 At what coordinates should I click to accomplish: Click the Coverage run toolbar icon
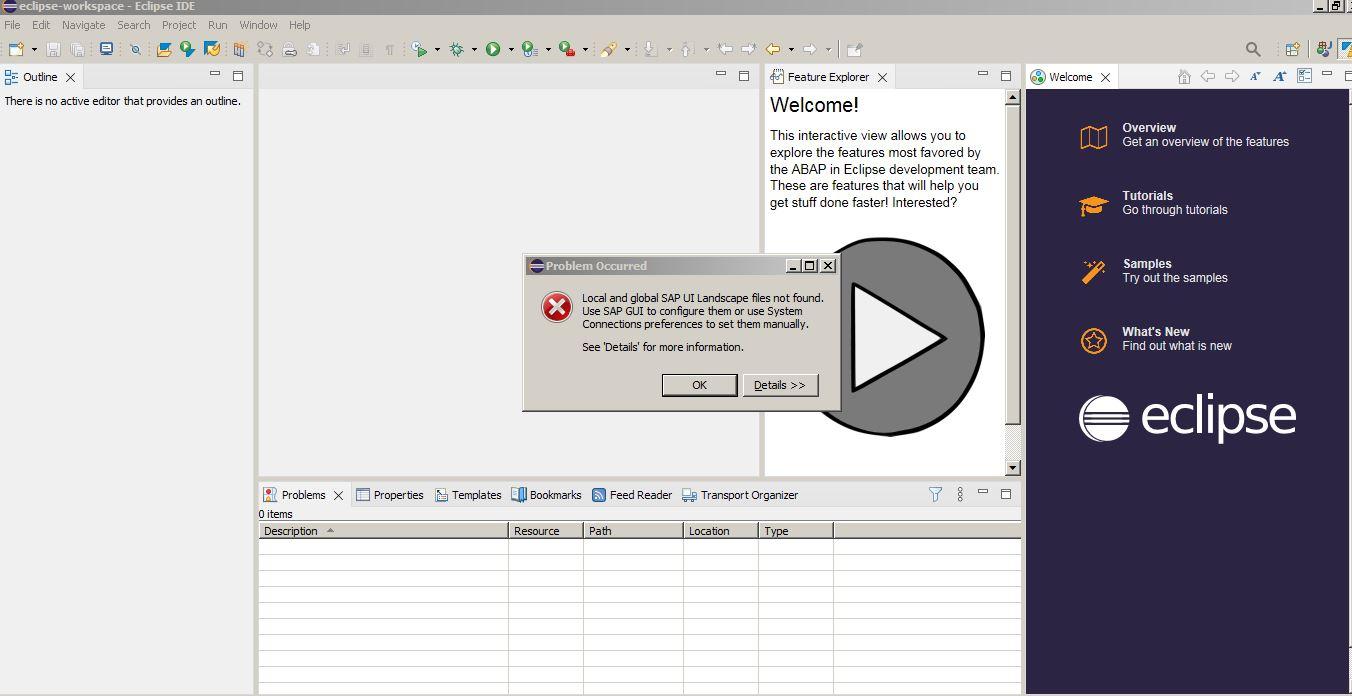[x=529, y=49]
